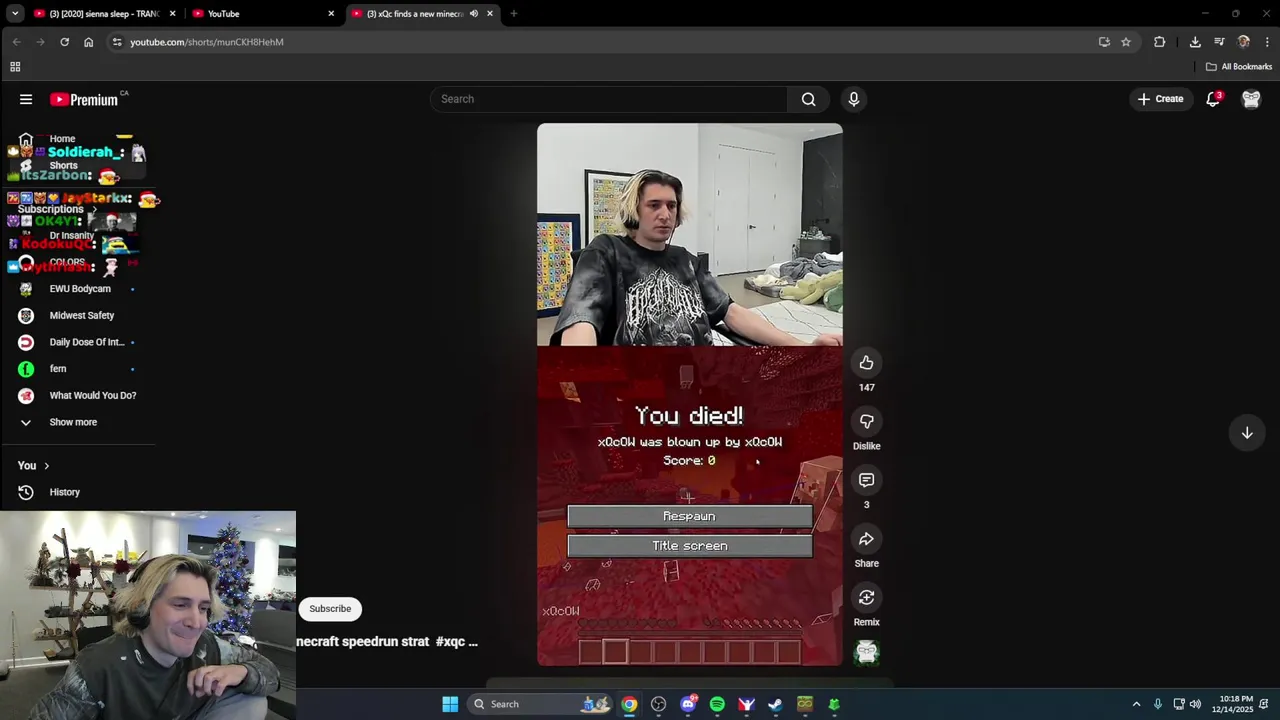
Task: Reload the browser page
Action: tap(64, 42)
